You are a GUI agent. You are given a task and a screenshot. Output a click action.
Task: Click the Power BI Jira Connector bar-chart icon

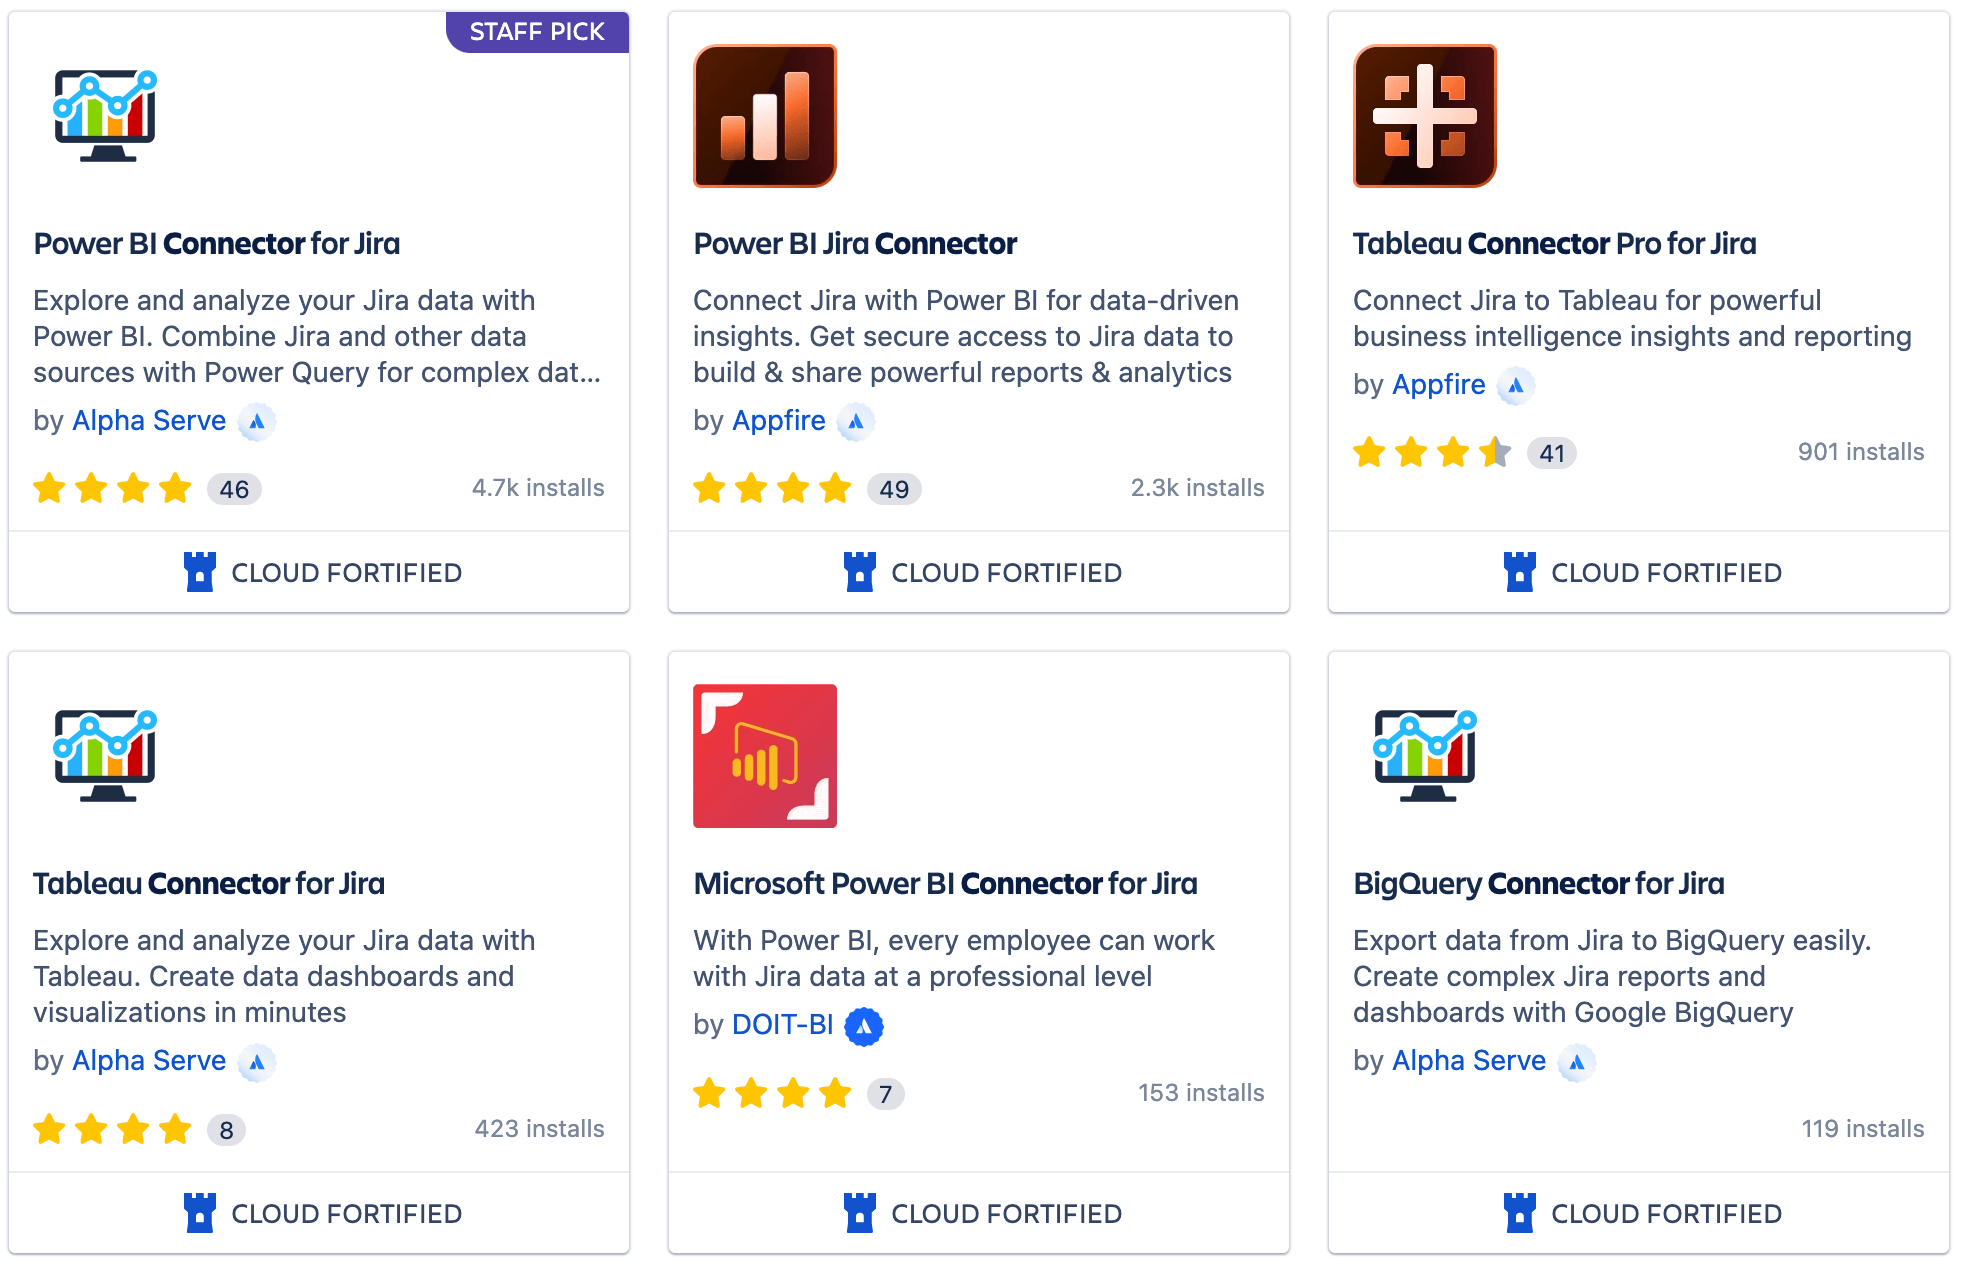(765, 116)
